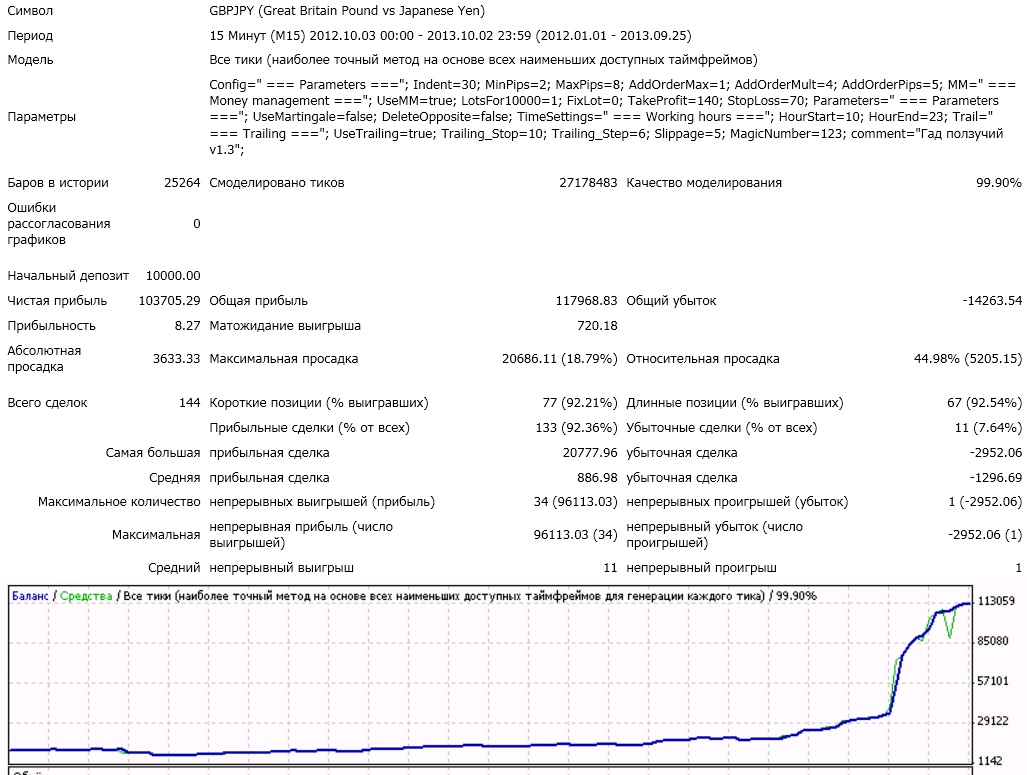The height and width of the screenshot is (775, 1027).
Task: Click chart axis value 57101
Action: tap(993, 681)
